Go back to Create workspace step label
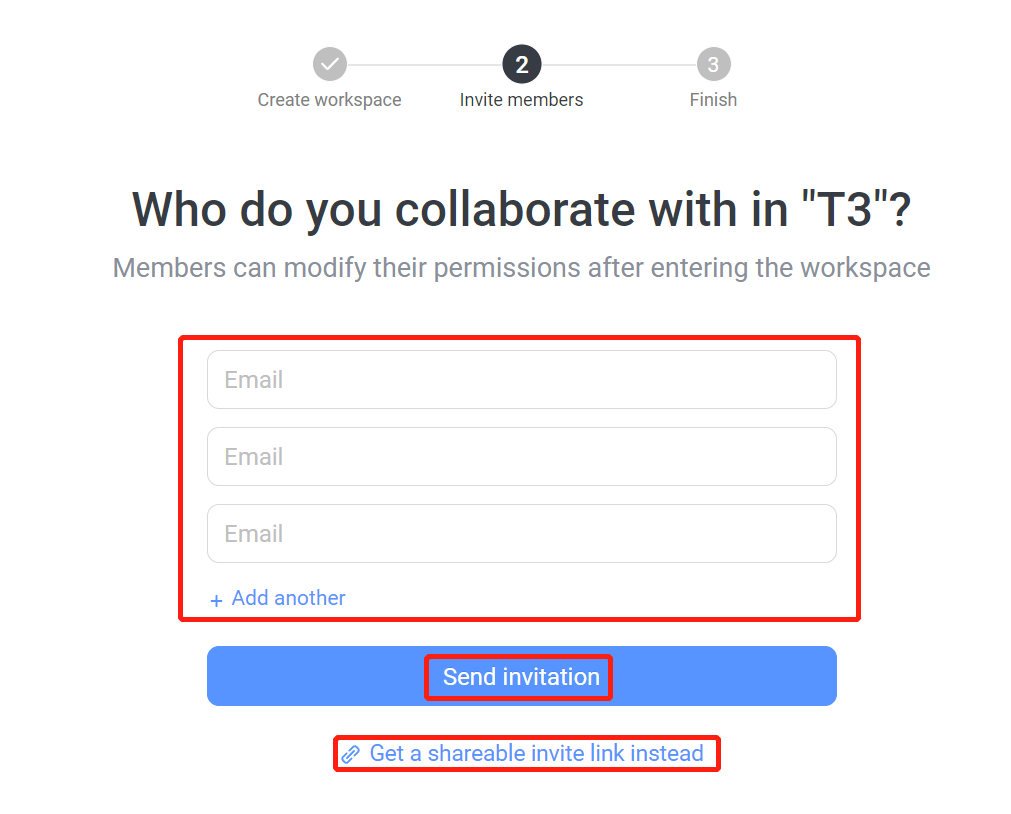This screenshot has height=814, width=1011. (329, 100)
